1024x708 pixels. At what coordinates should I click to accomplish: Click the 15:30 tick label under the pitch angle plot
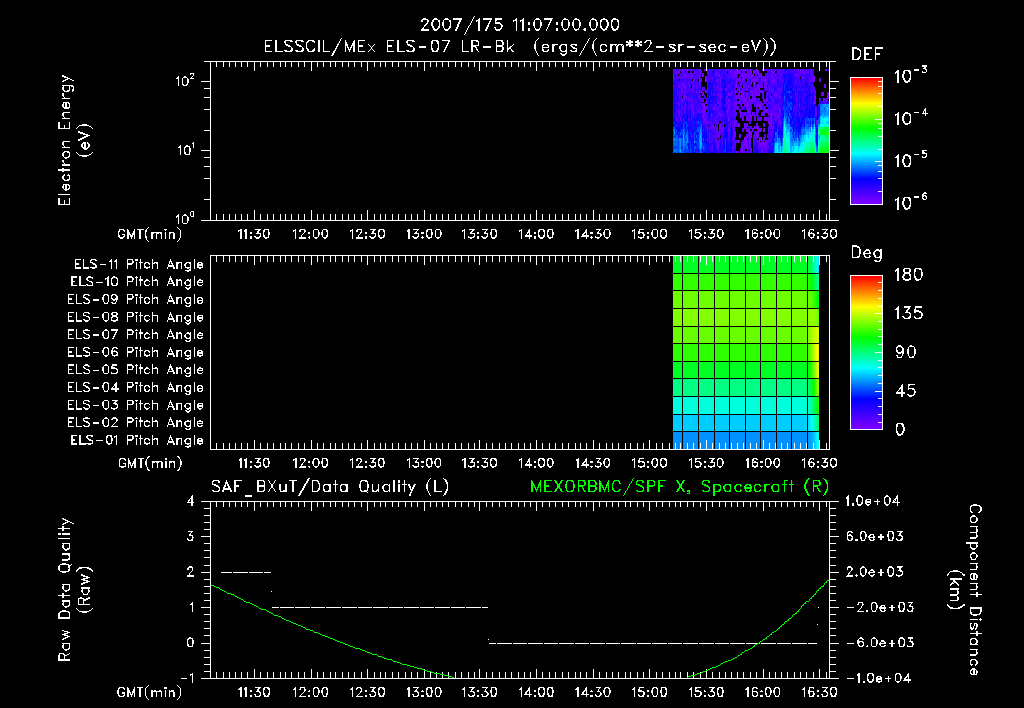tap(706, 464)
